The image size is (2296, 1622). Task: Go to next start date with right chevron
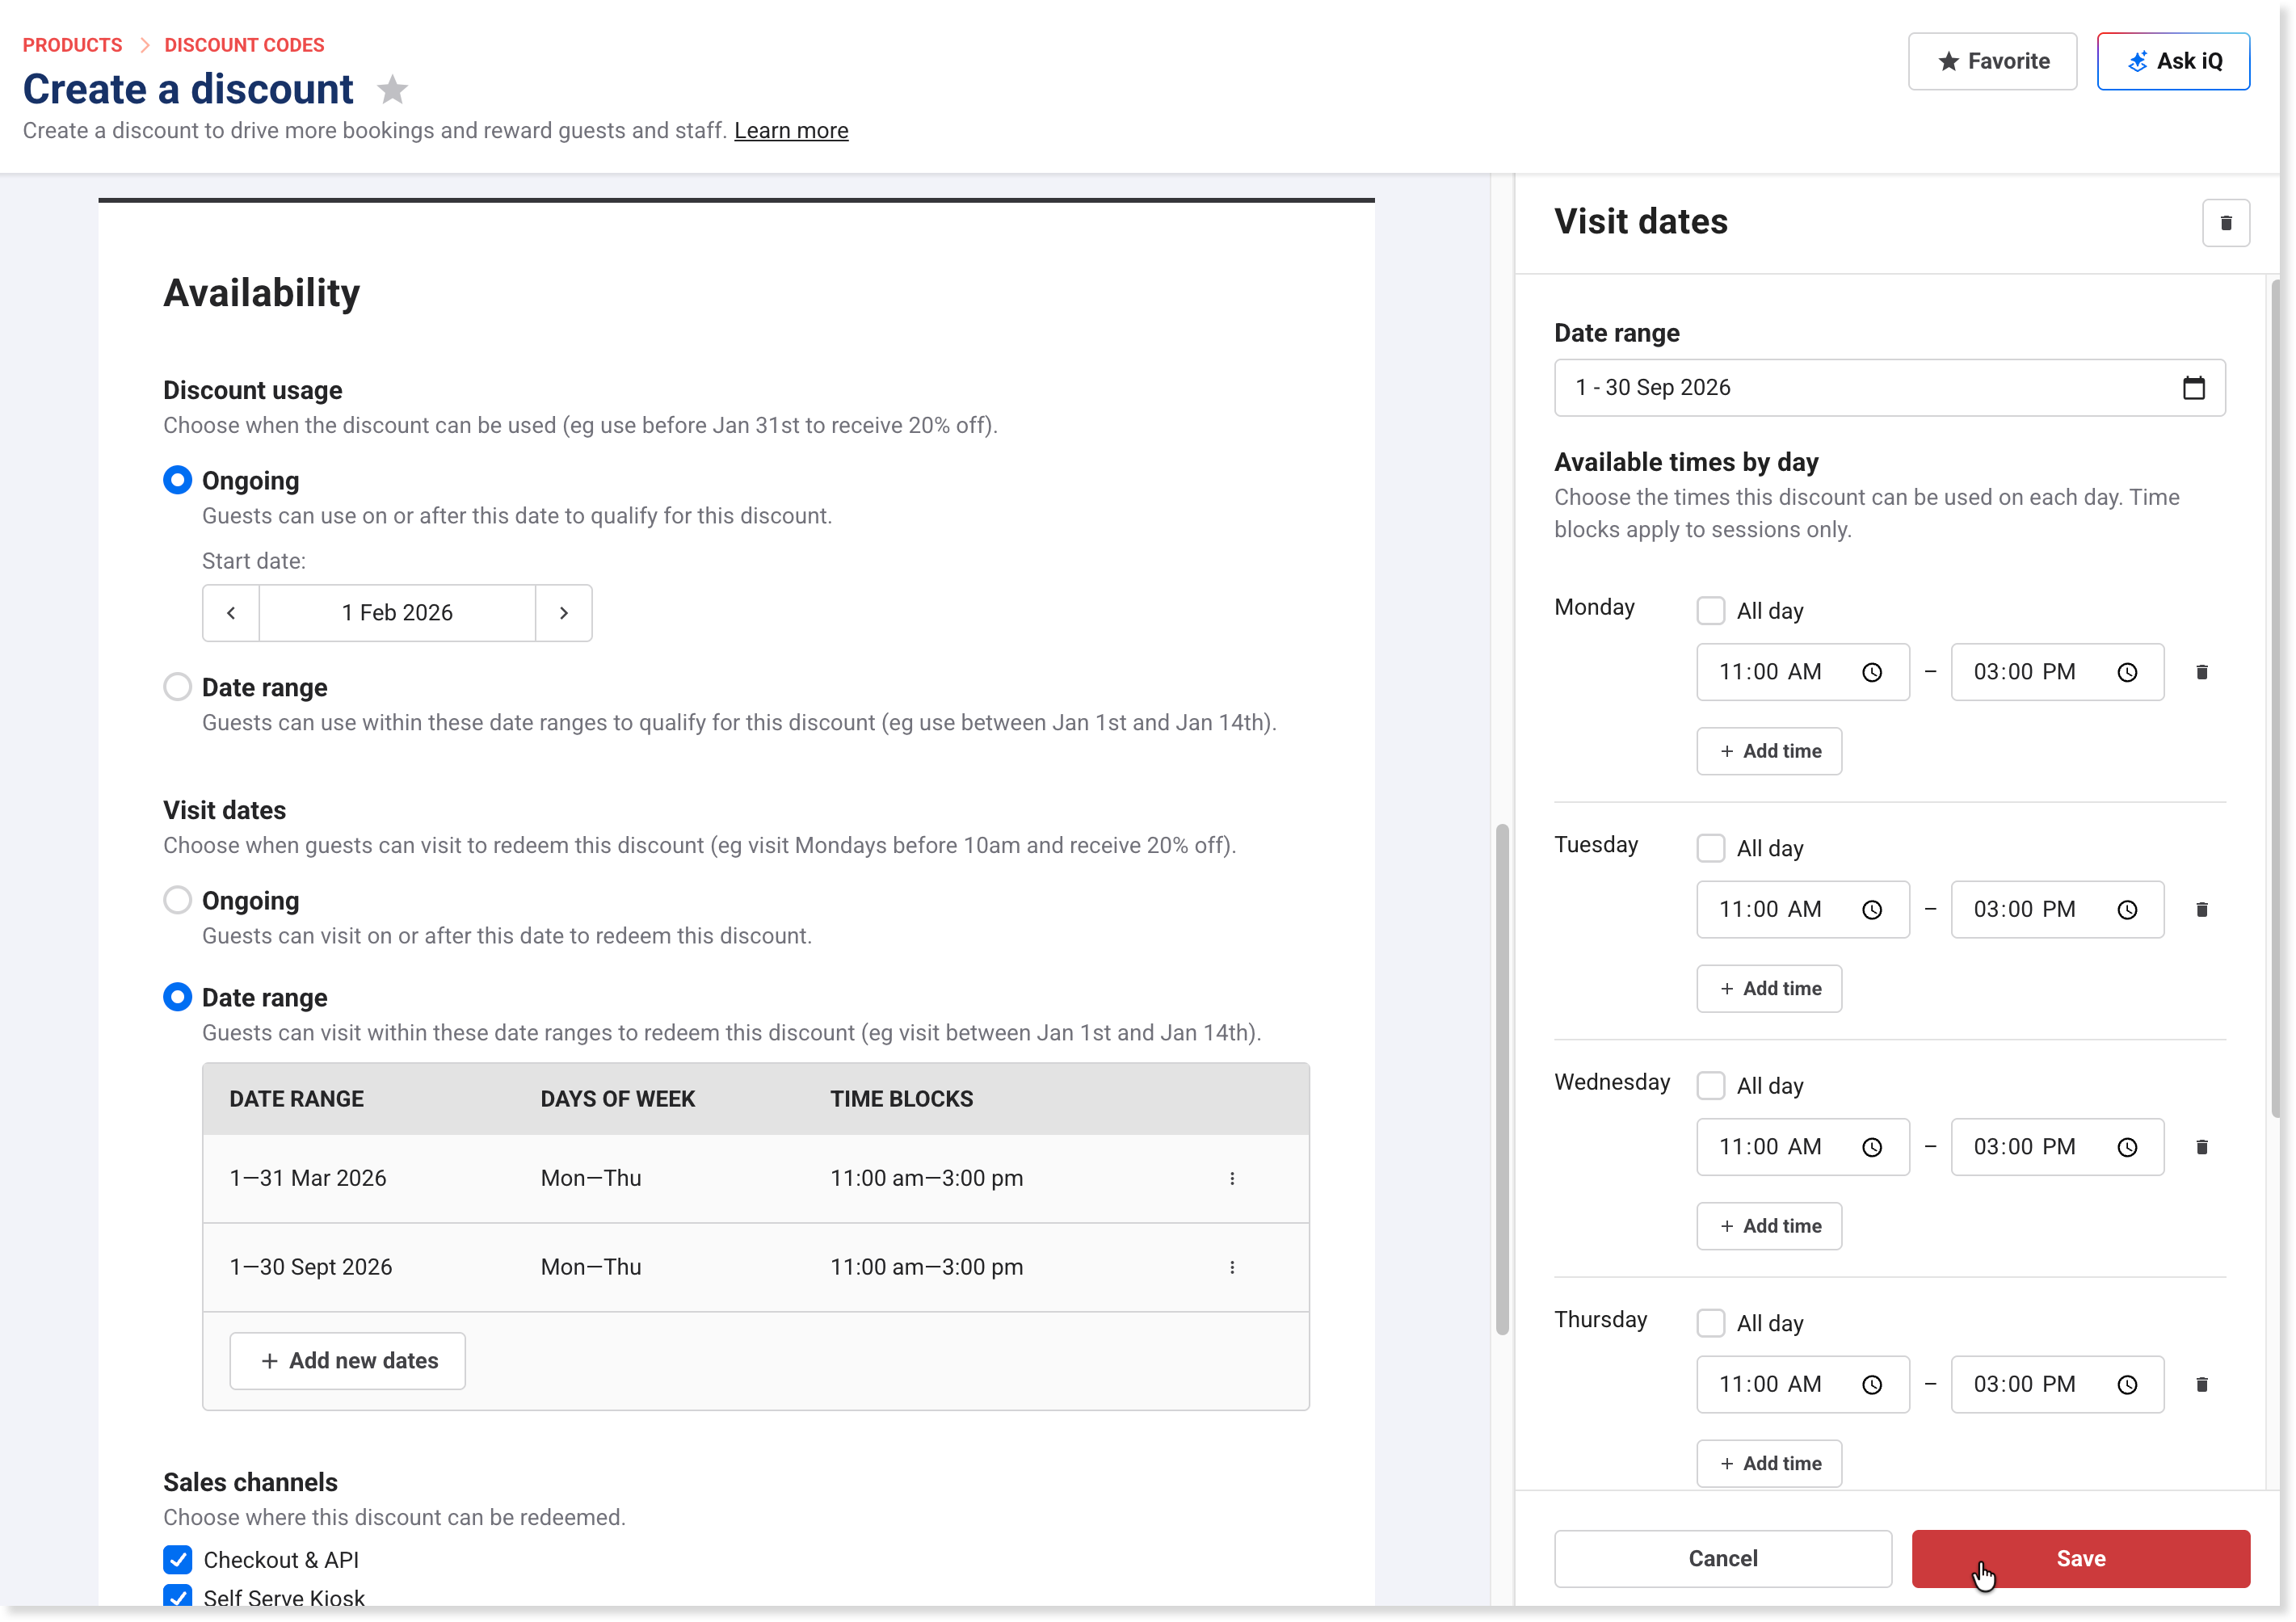click(564, 613)
